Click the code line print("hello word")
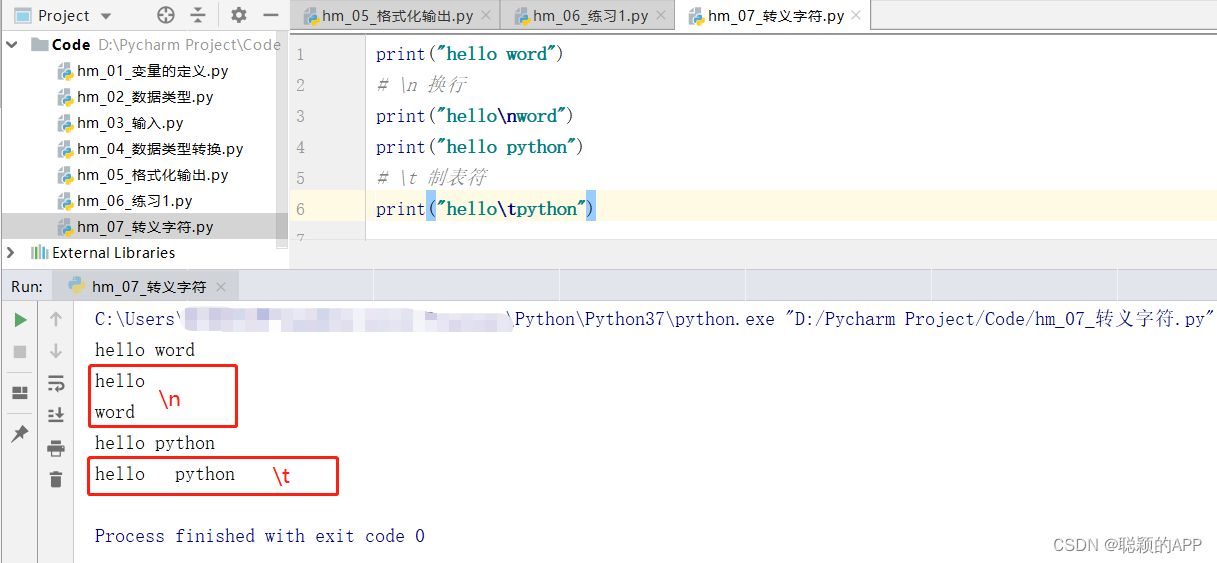 [x=470, y=54]
